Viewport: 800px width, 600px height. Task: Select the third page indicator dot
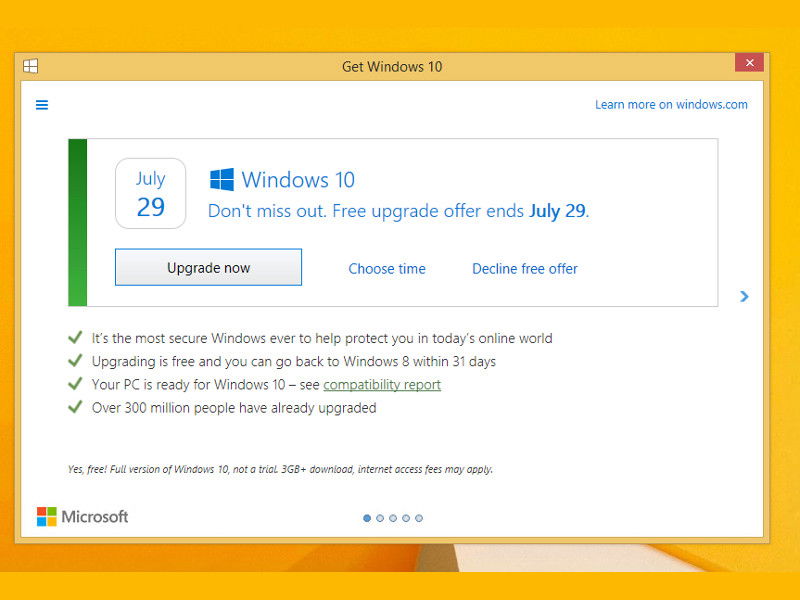pyautogui.click(x=393, y=518)
